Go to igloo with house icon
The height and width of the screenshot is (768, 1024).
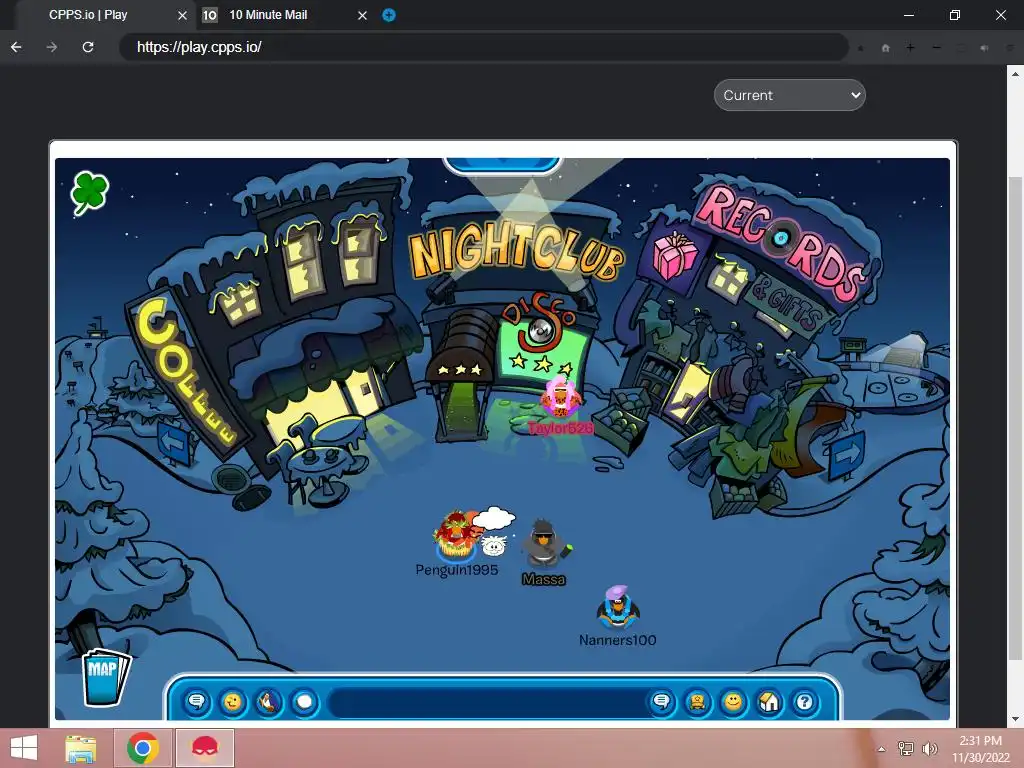coord(769,702)
